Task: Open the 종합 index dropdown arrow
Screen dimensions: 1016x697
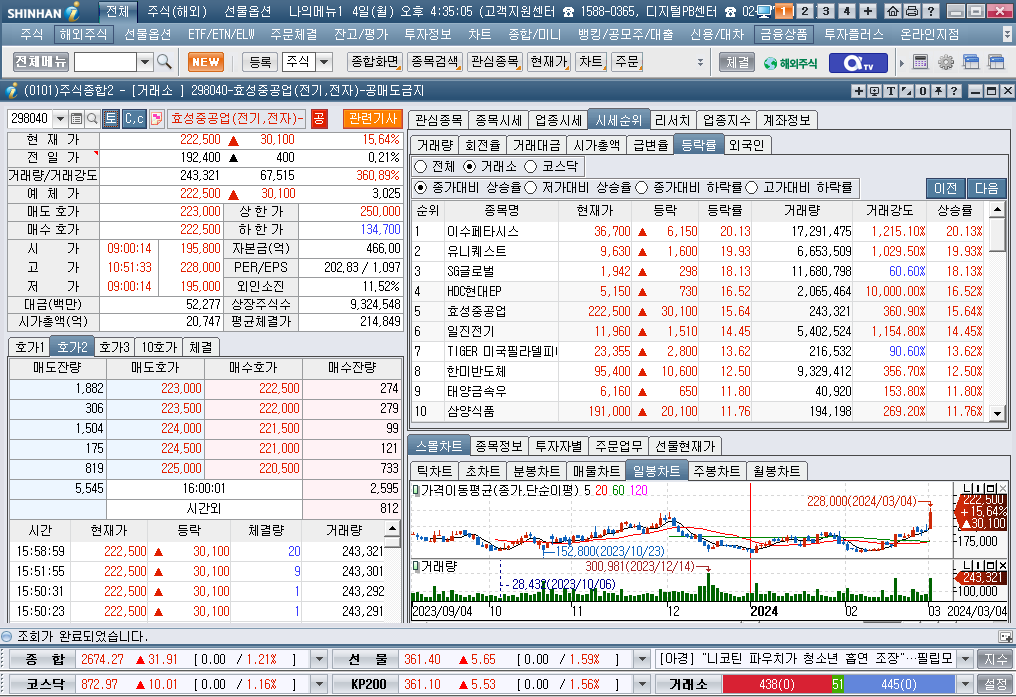Action: [319, 659]
